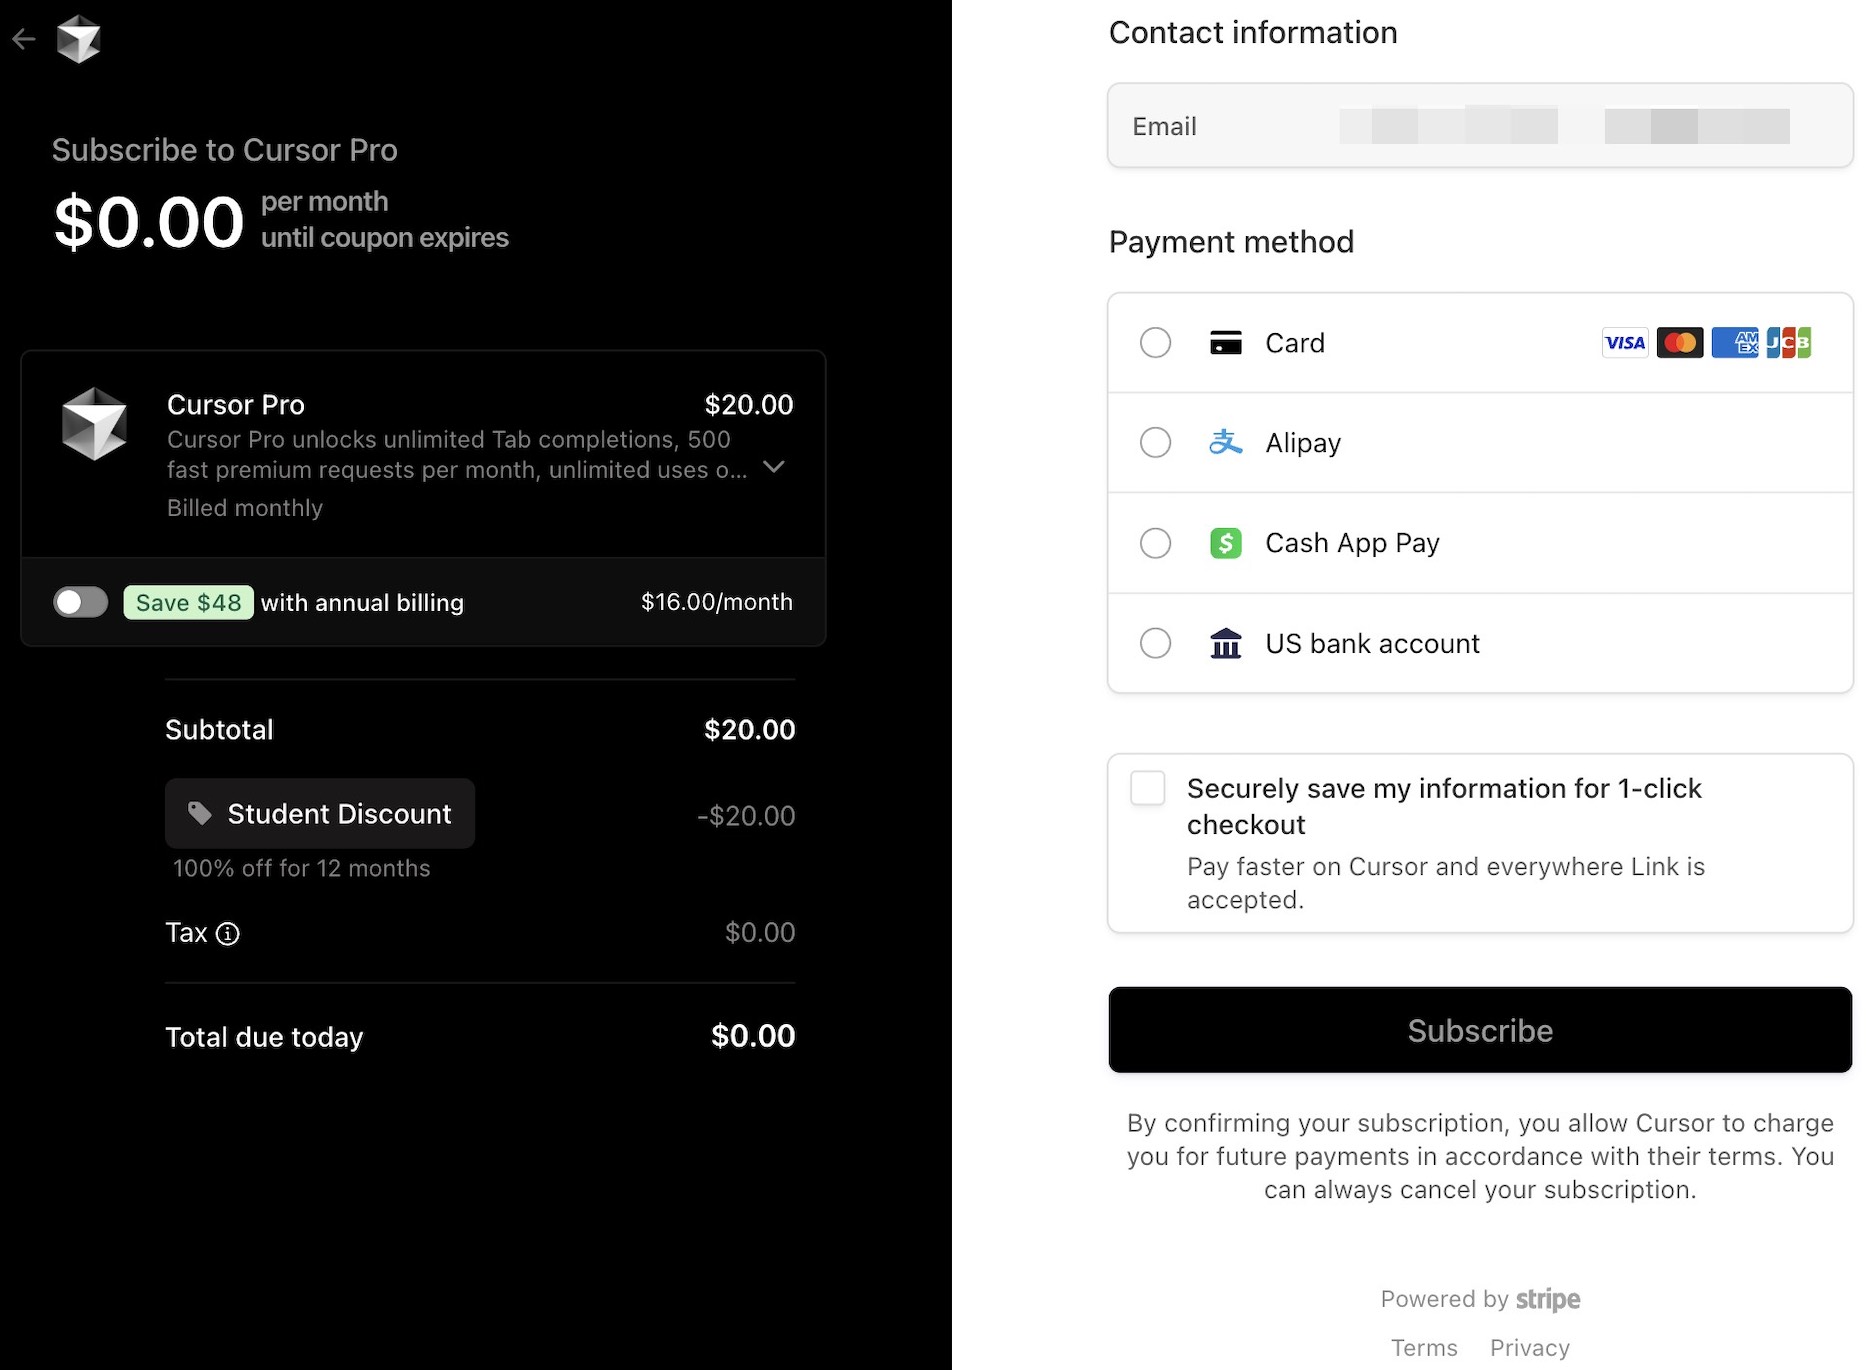Click the Cursor Pro product cube icon
The image size is (1868, 1370).
click(94, 423)
